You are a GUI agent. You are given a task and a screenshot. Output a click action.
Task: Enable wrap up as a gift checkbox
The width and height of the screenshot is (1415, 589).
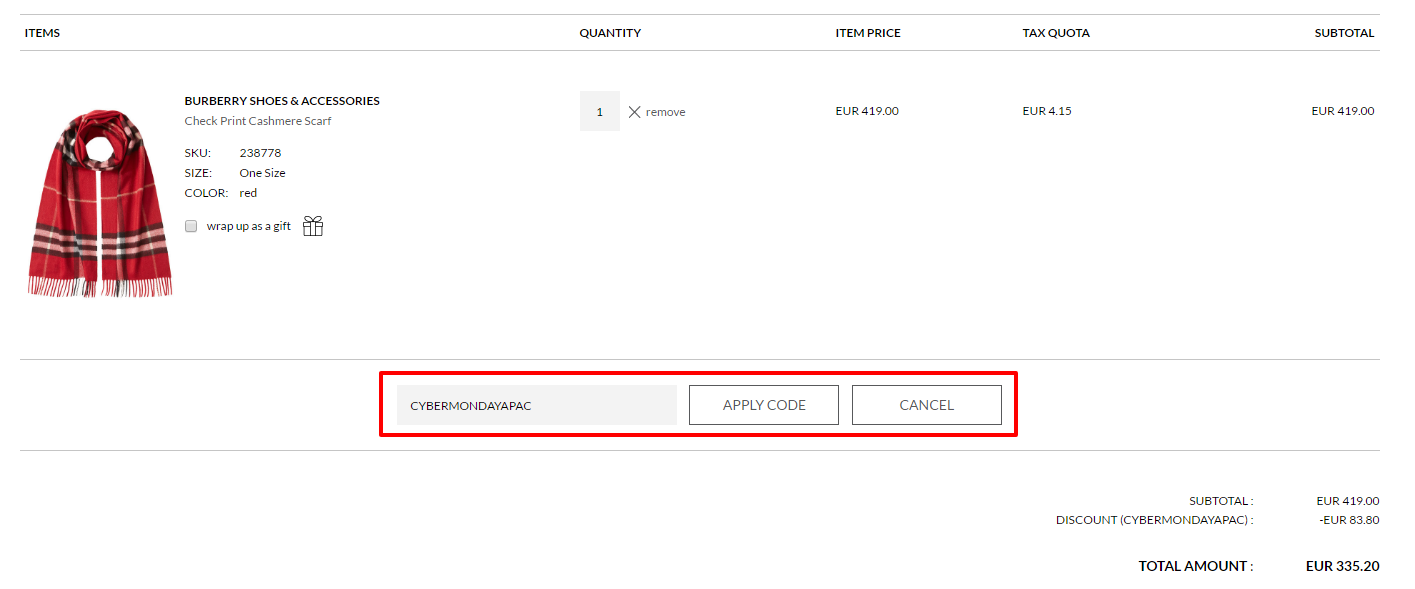191,226
